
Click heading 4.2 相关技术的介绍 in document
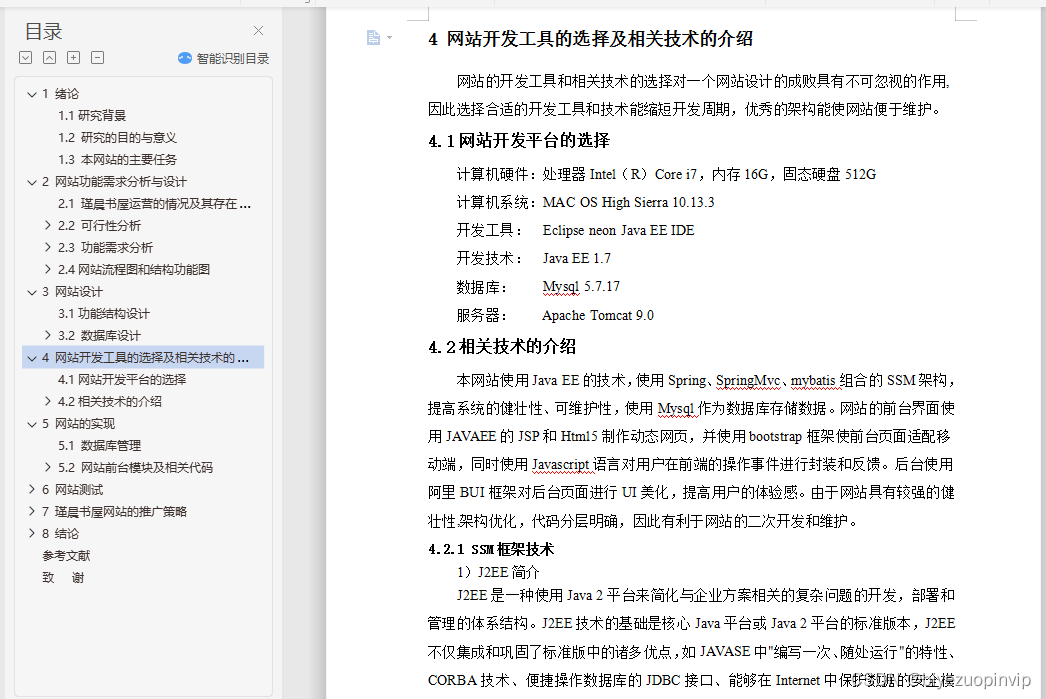coord(502,346)
